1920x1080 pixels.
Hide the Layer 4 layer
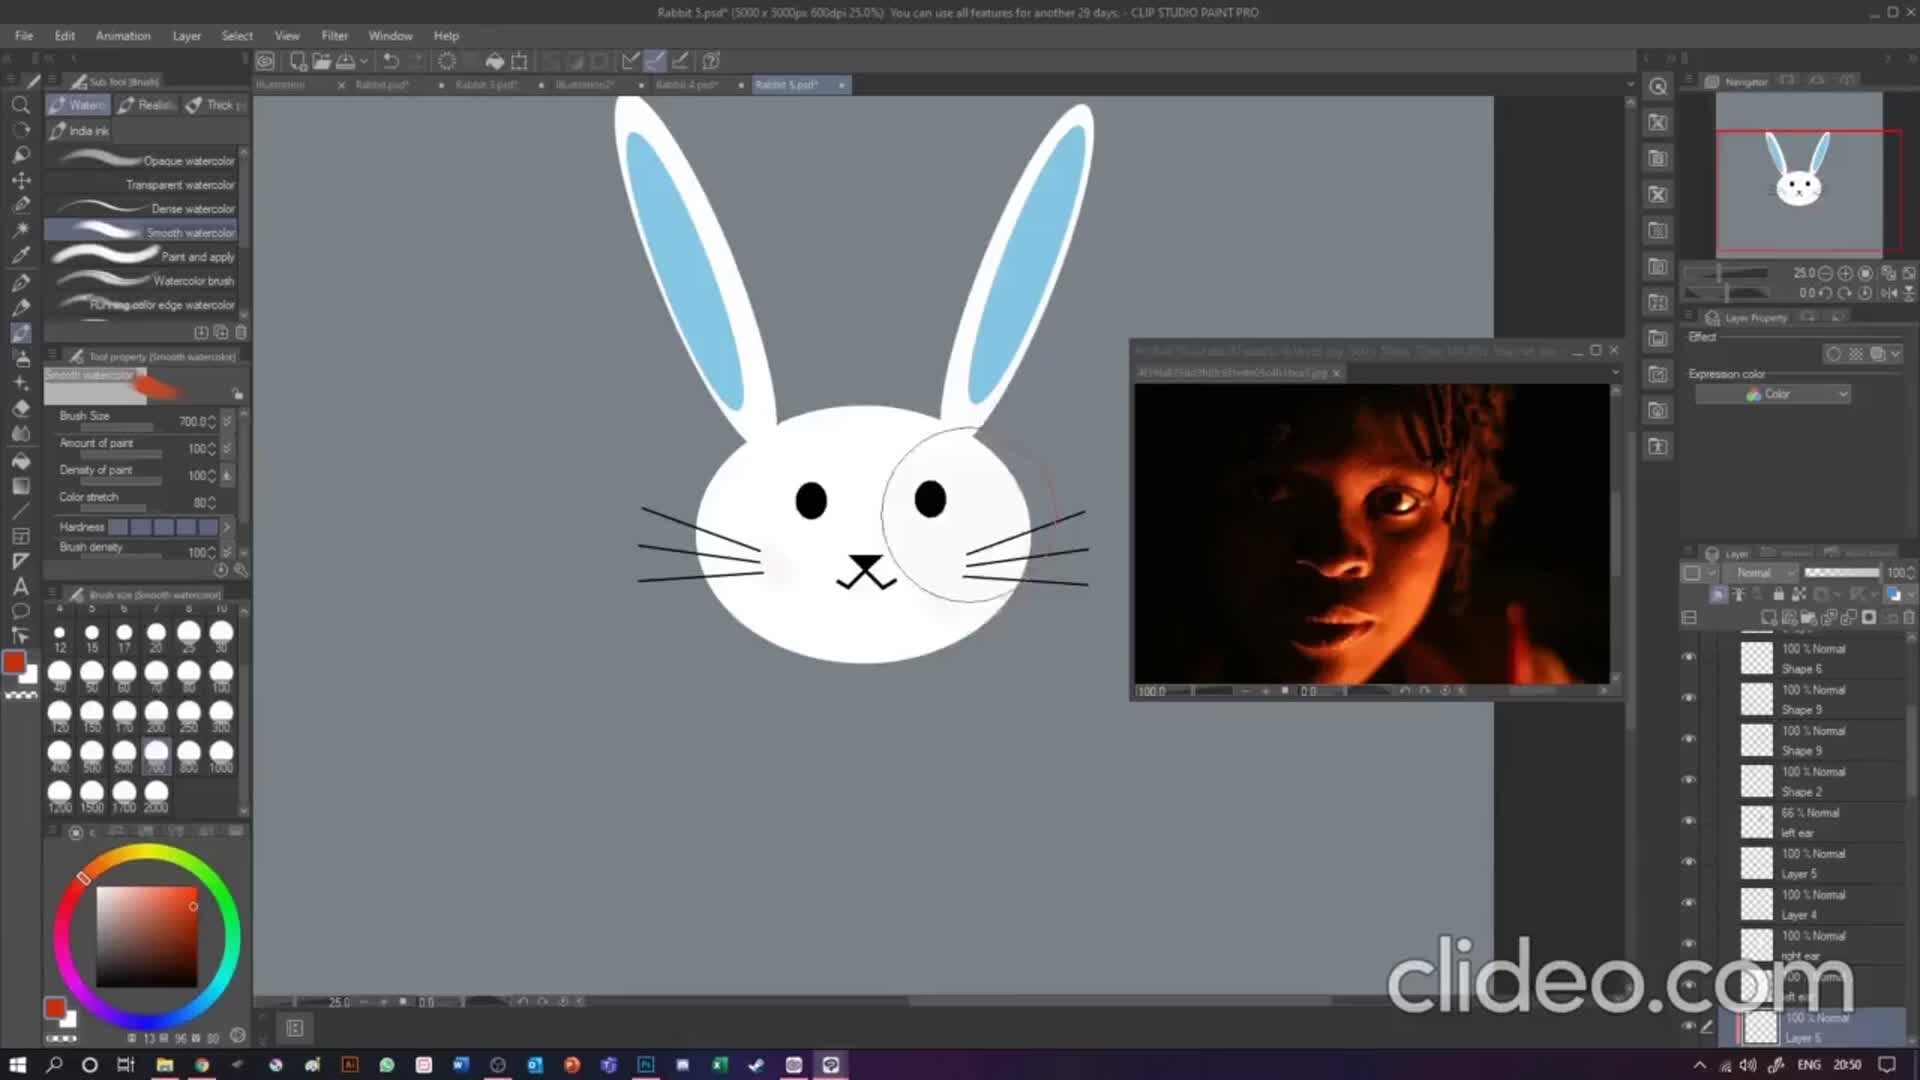tap(1689, 903)
